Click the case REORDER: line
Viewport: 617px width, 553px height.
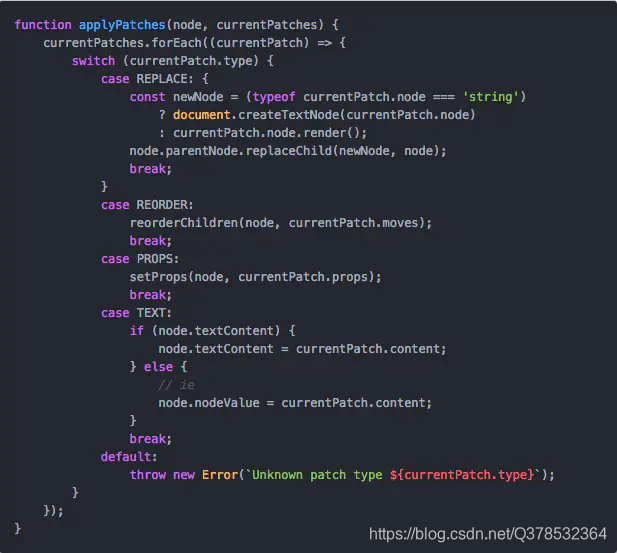pyautogui.click(x=147, y=205)
